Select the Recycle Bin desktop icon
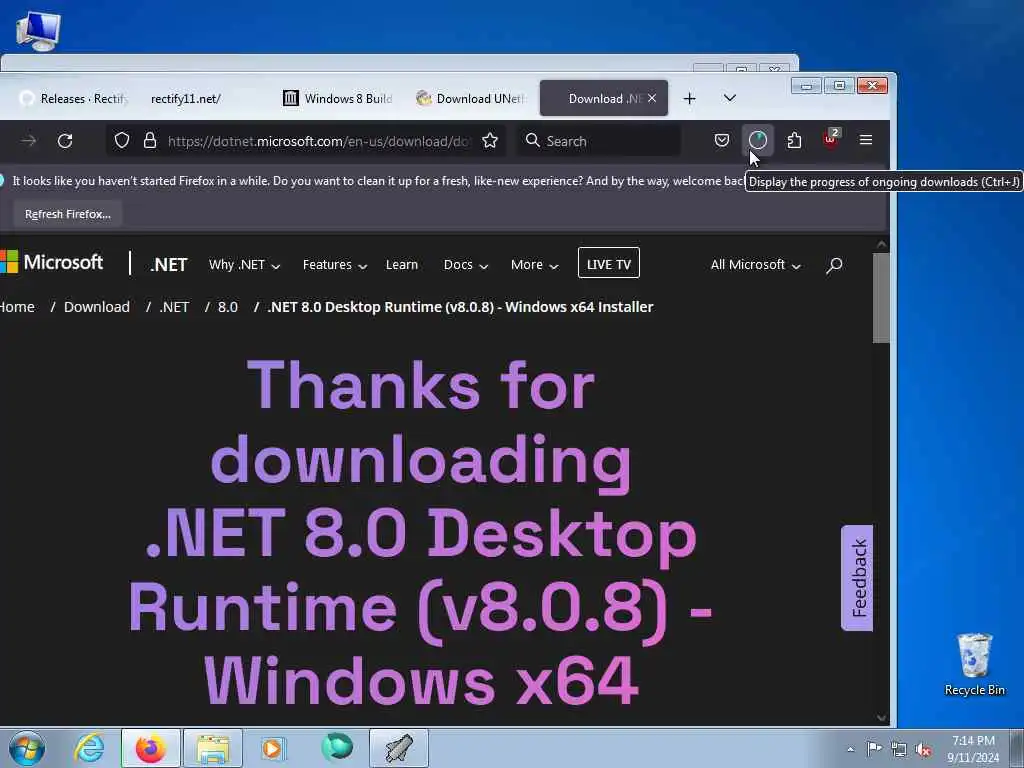Image resolution: width=1024 pixels, height=768 pixels. click(x=974, y=664)
